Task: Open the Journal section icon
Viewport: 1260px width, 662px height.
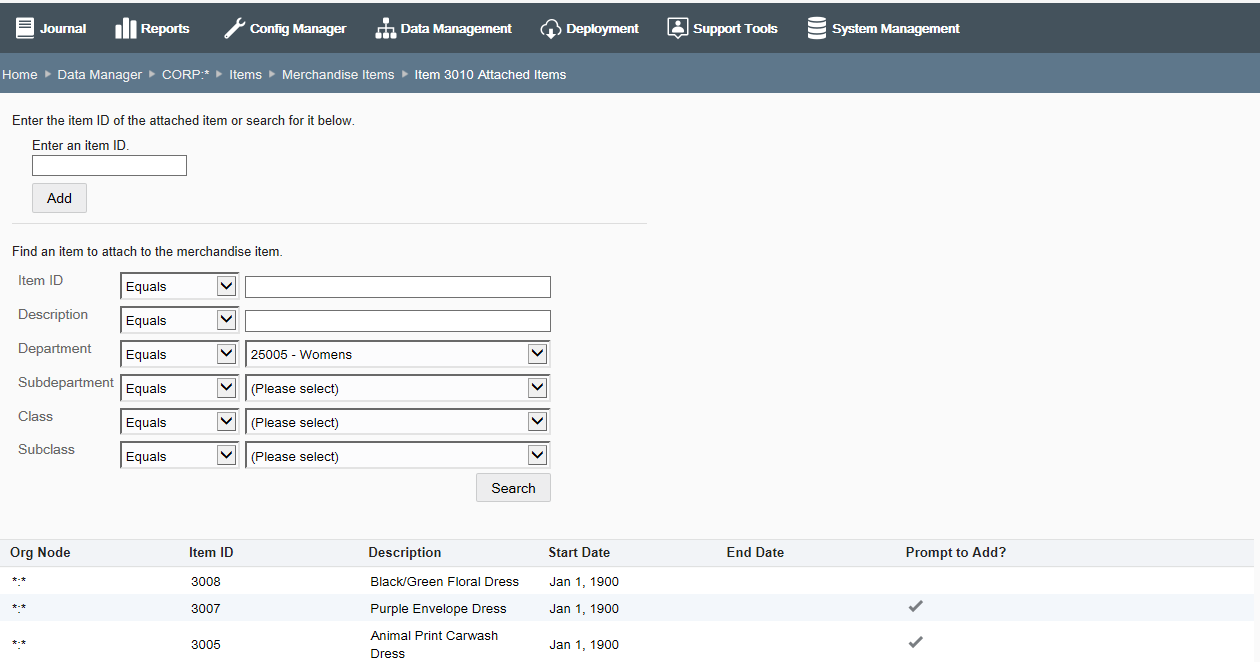Action: coord(23,27)
